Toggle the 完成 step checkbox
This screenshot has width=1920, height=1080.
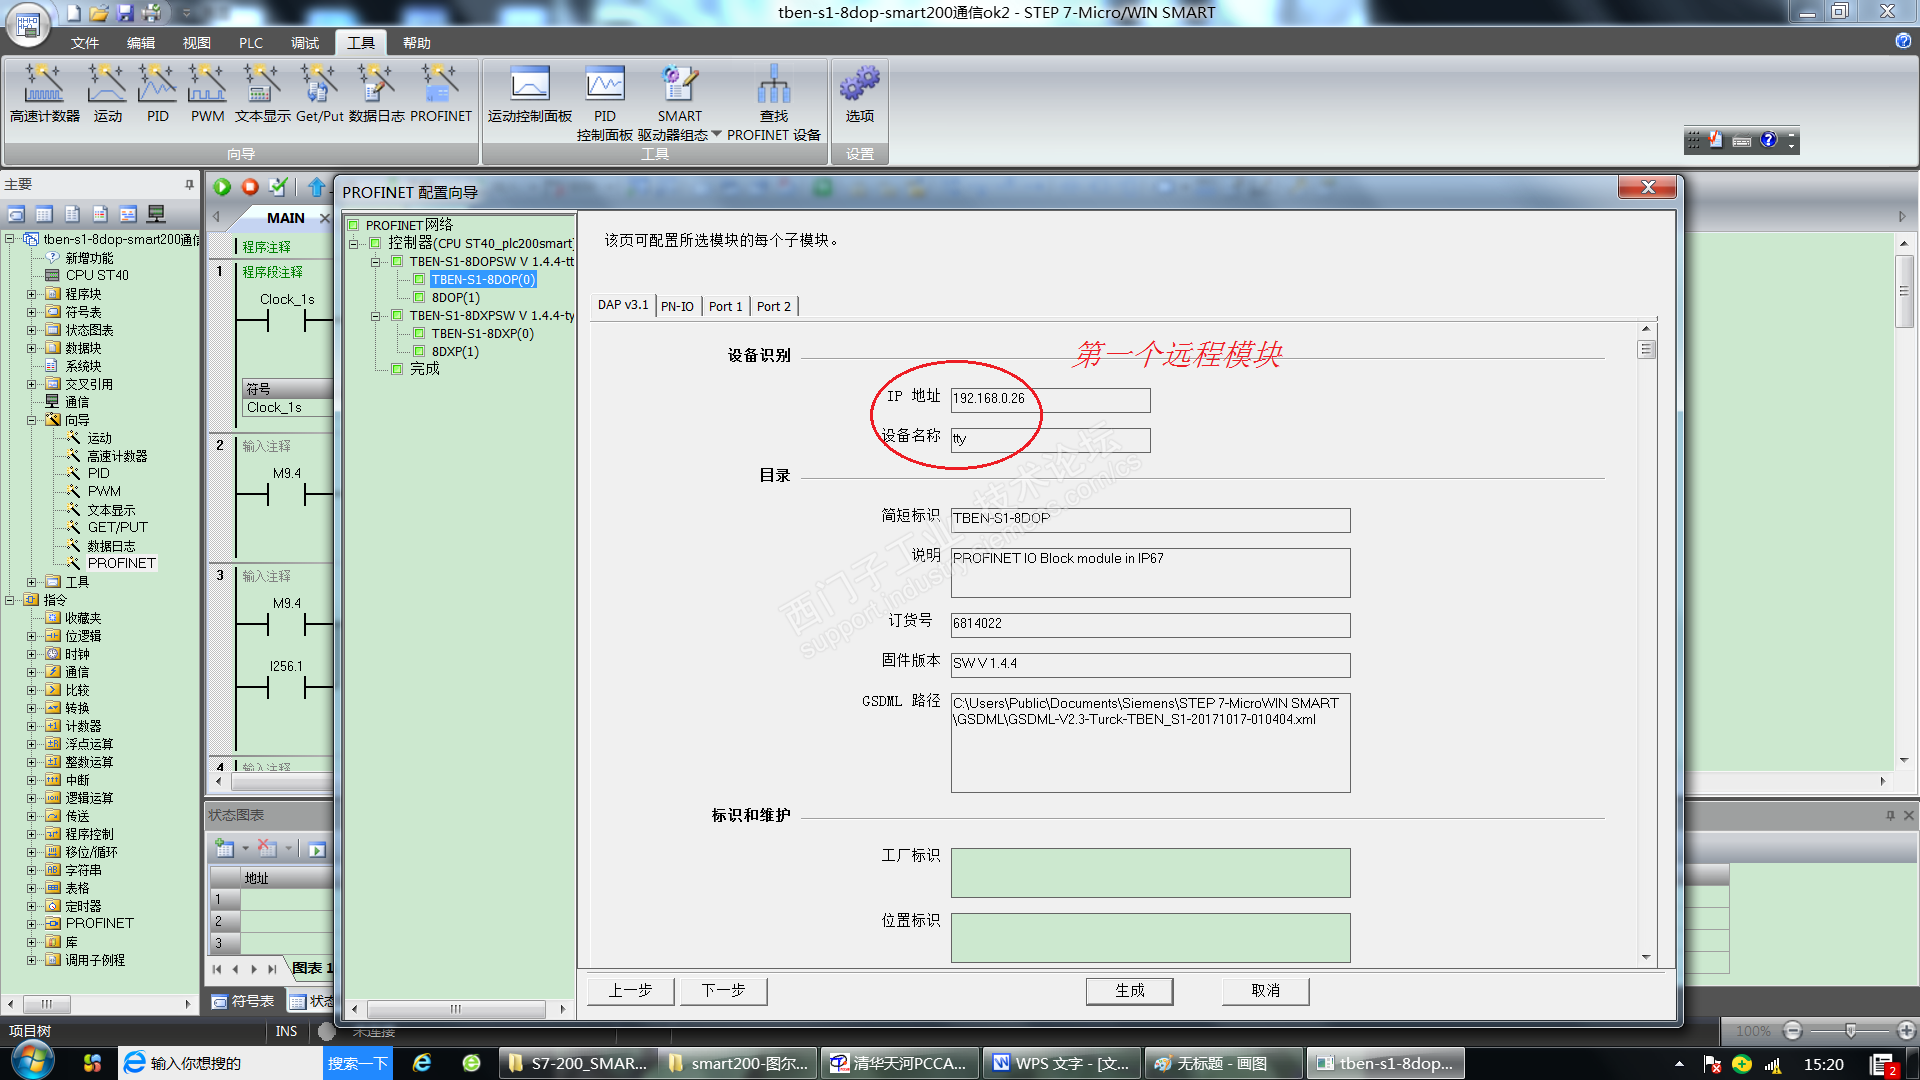pos(397,369)
